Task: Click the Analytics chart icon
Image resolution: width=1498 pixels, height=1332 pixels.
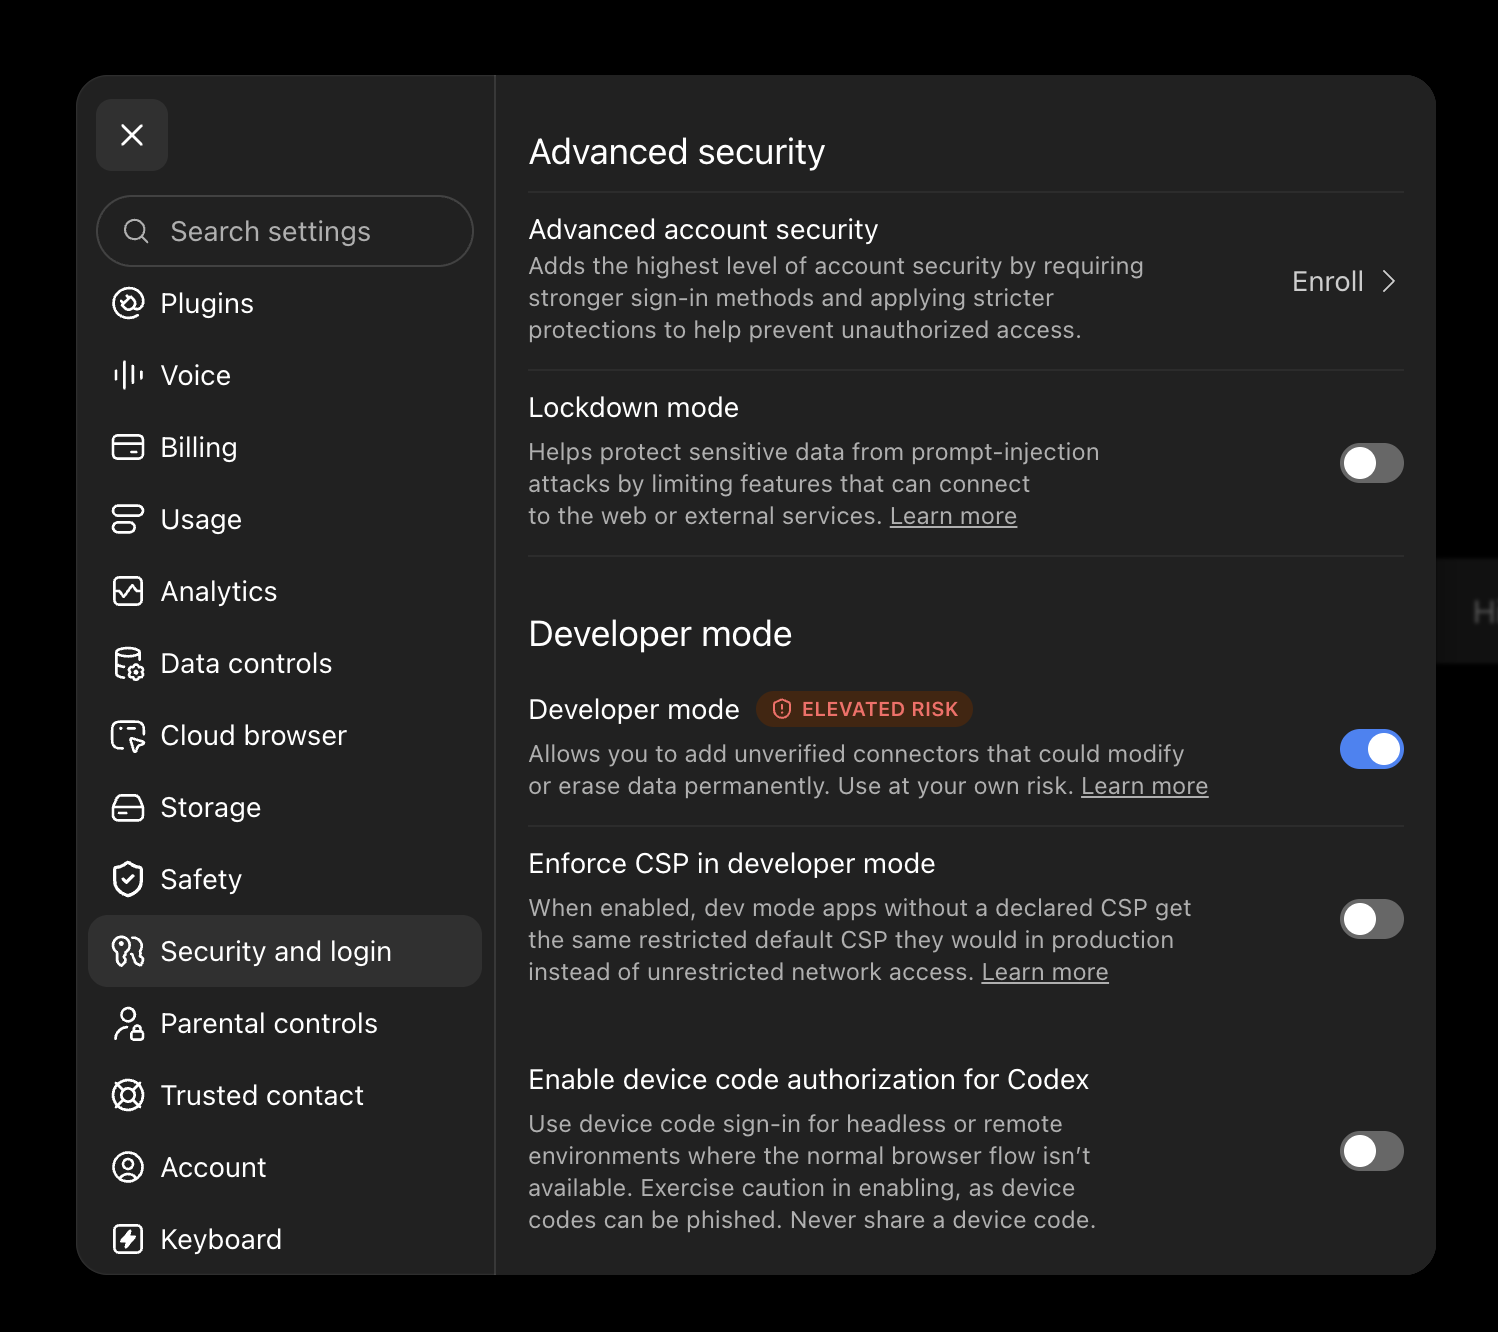Action: click(128, 591)
